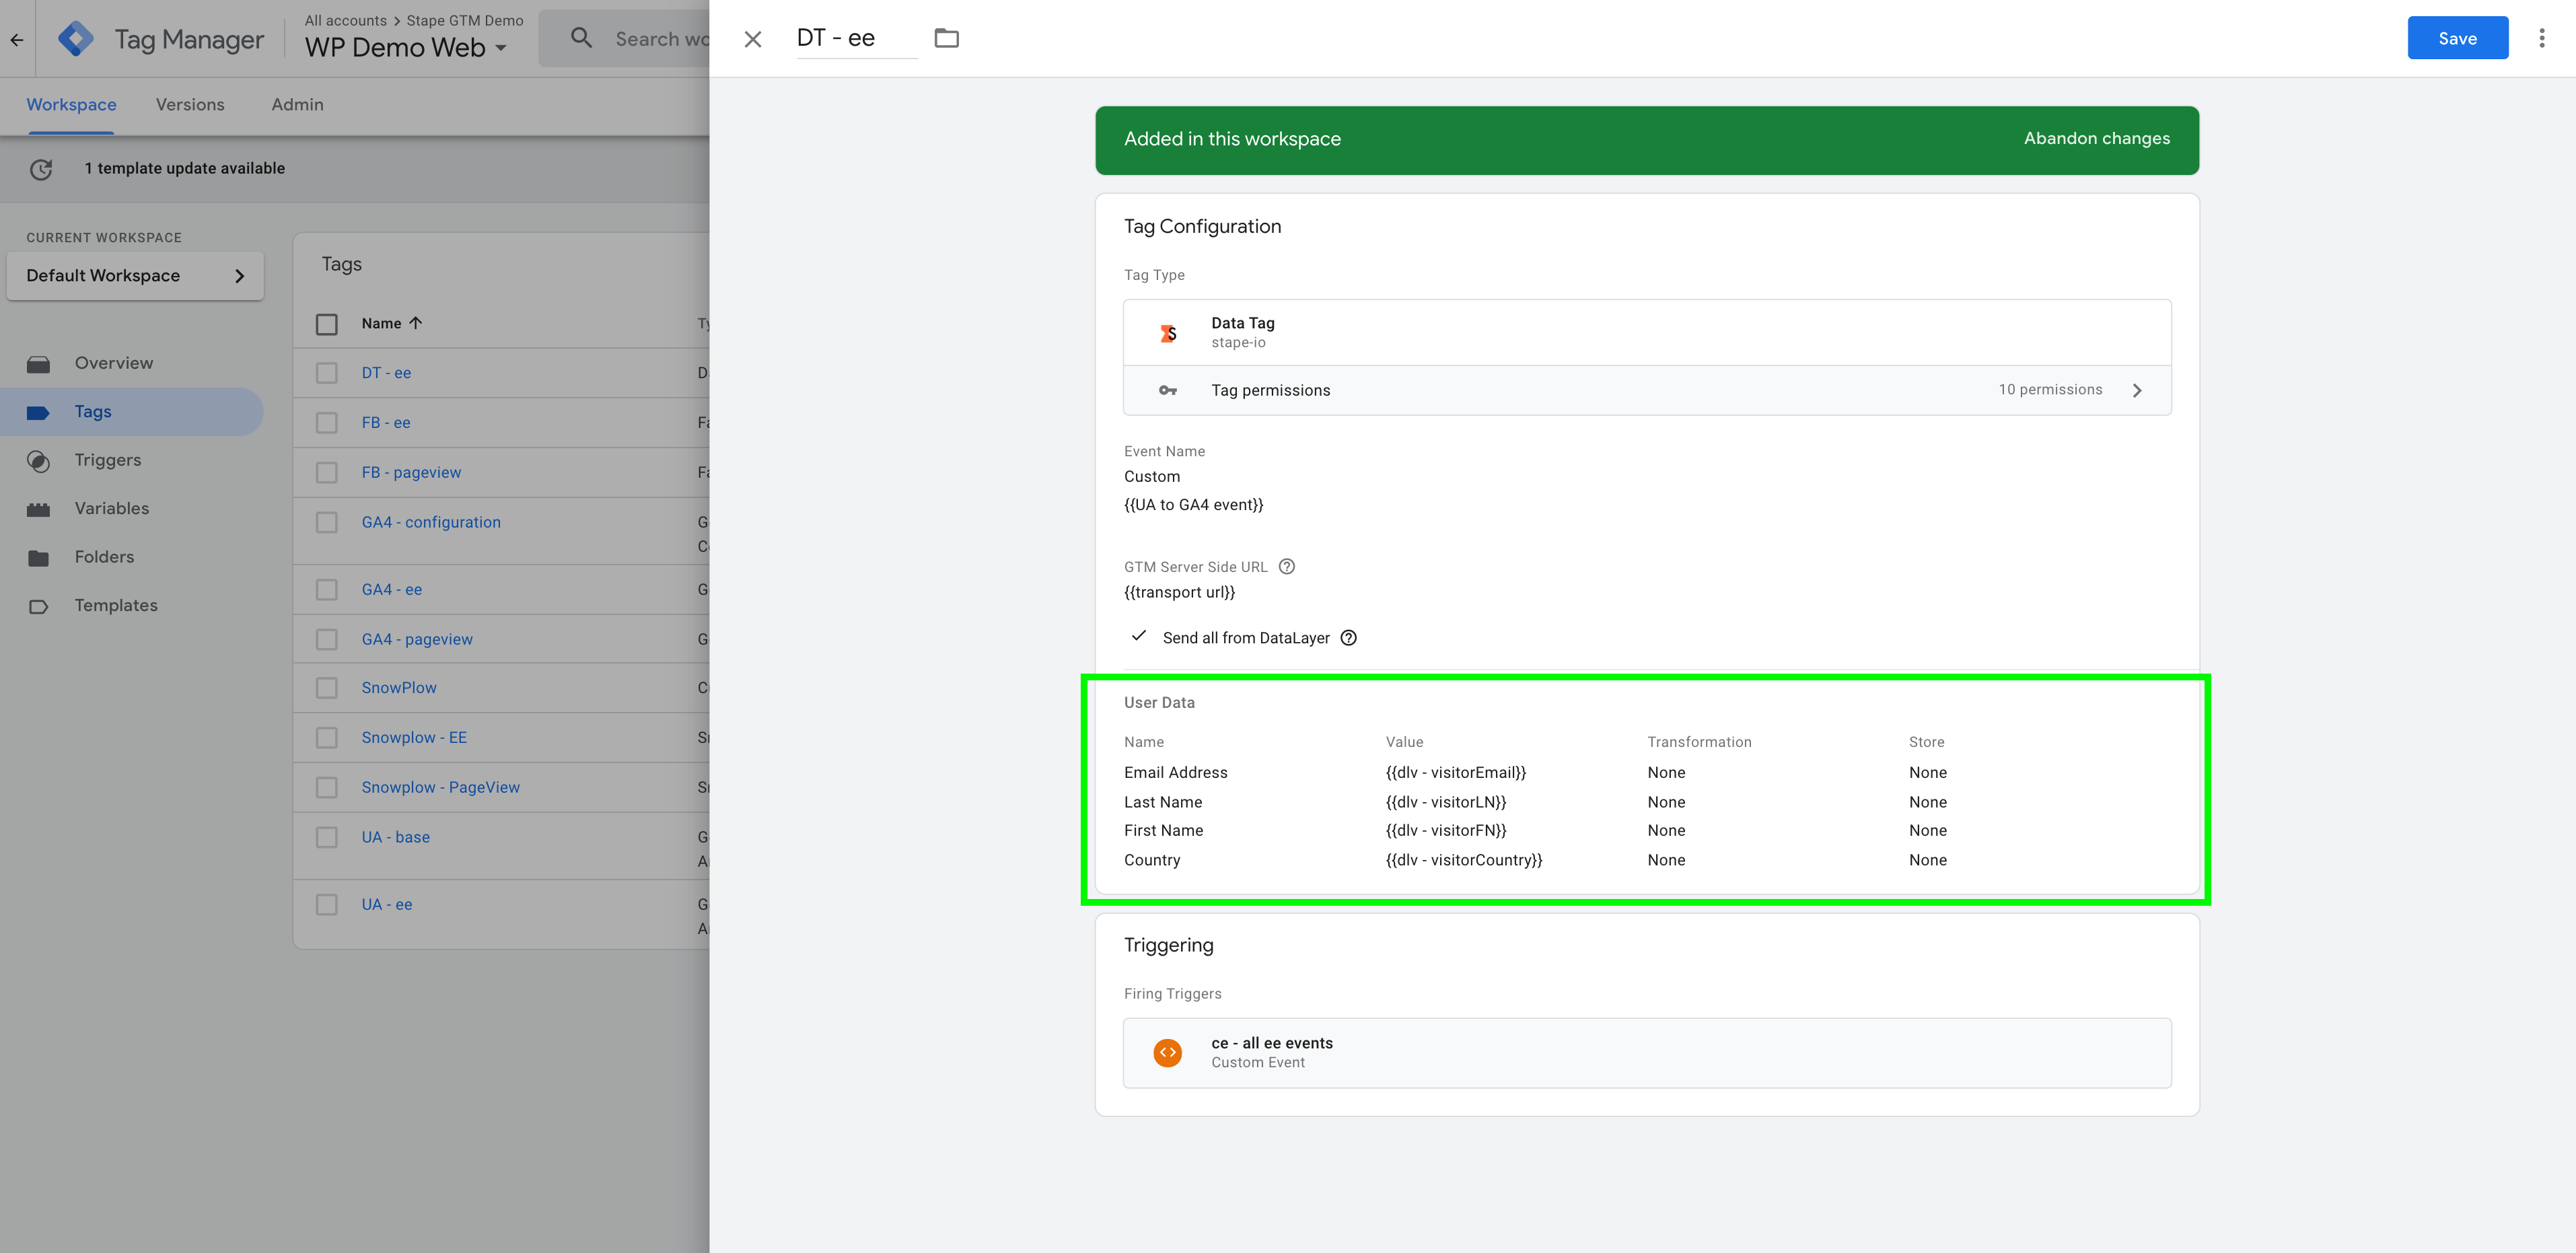Click the Save button
2576x1253 pixels.
coord(2457,37)
